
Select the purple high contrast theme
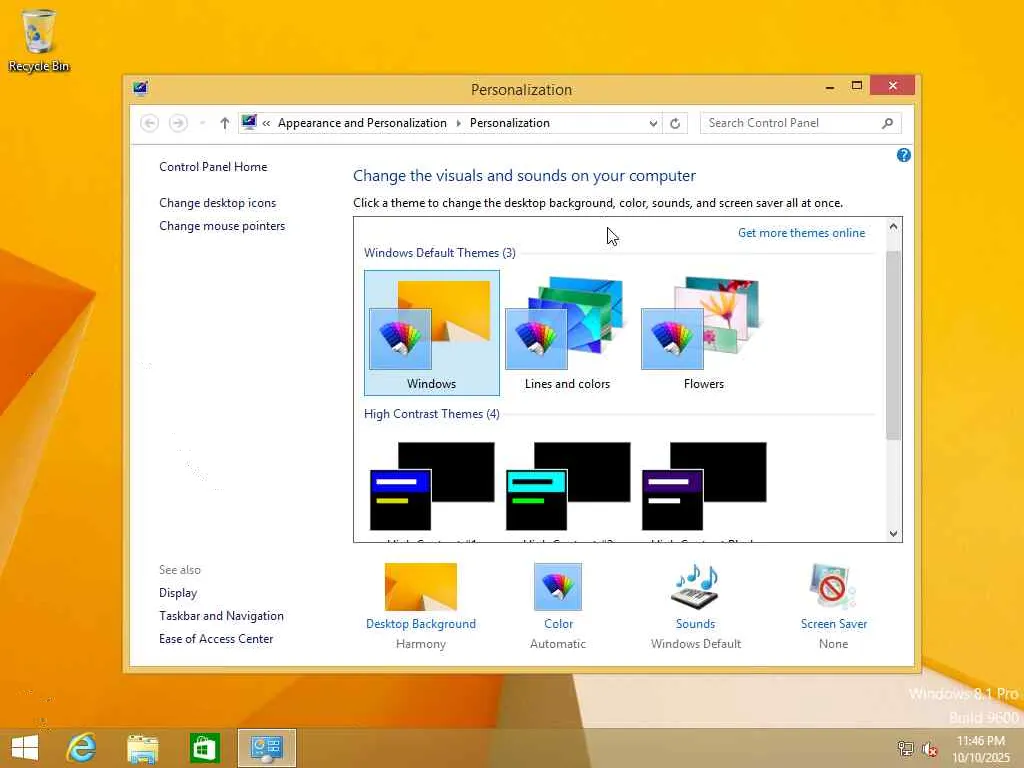[704, 487]
